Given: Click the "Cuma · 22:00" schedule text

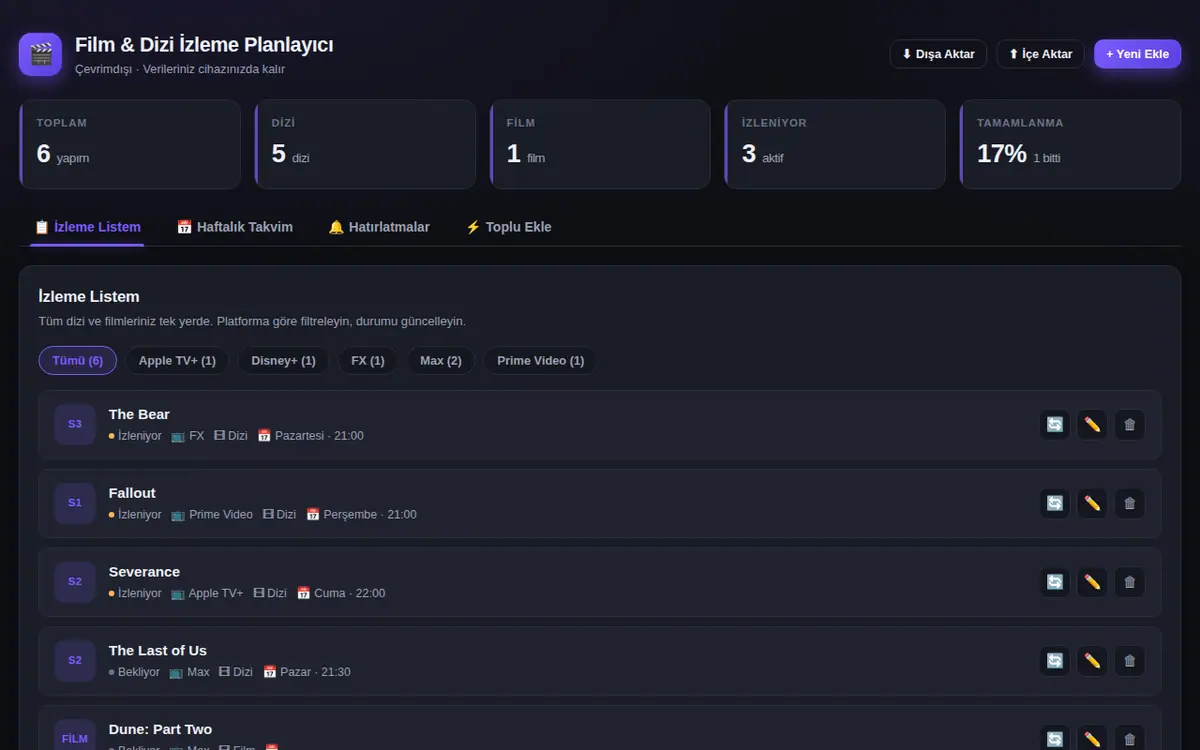Looking at the screenshot, I should 349,593.
